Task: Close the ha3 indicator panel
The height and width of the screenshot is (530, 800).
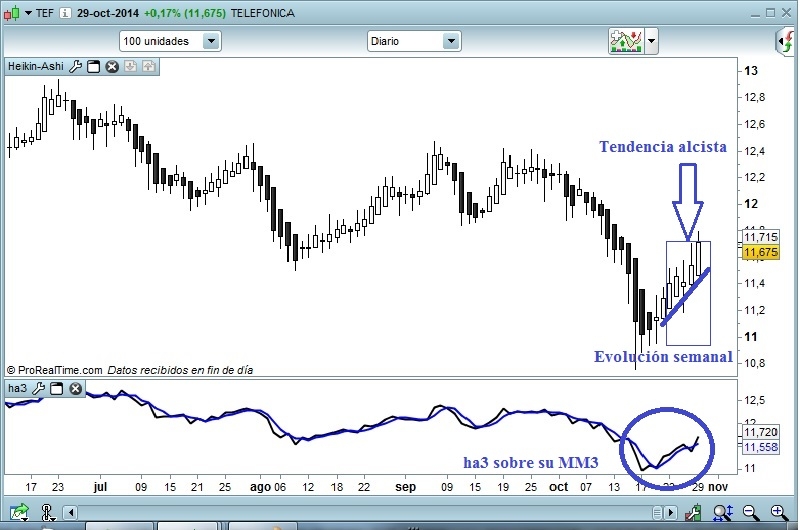Action: coord(76,389)
